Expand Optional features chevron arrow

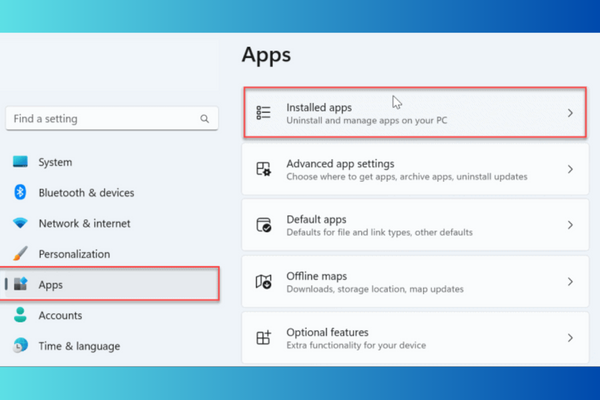(570, 338)
